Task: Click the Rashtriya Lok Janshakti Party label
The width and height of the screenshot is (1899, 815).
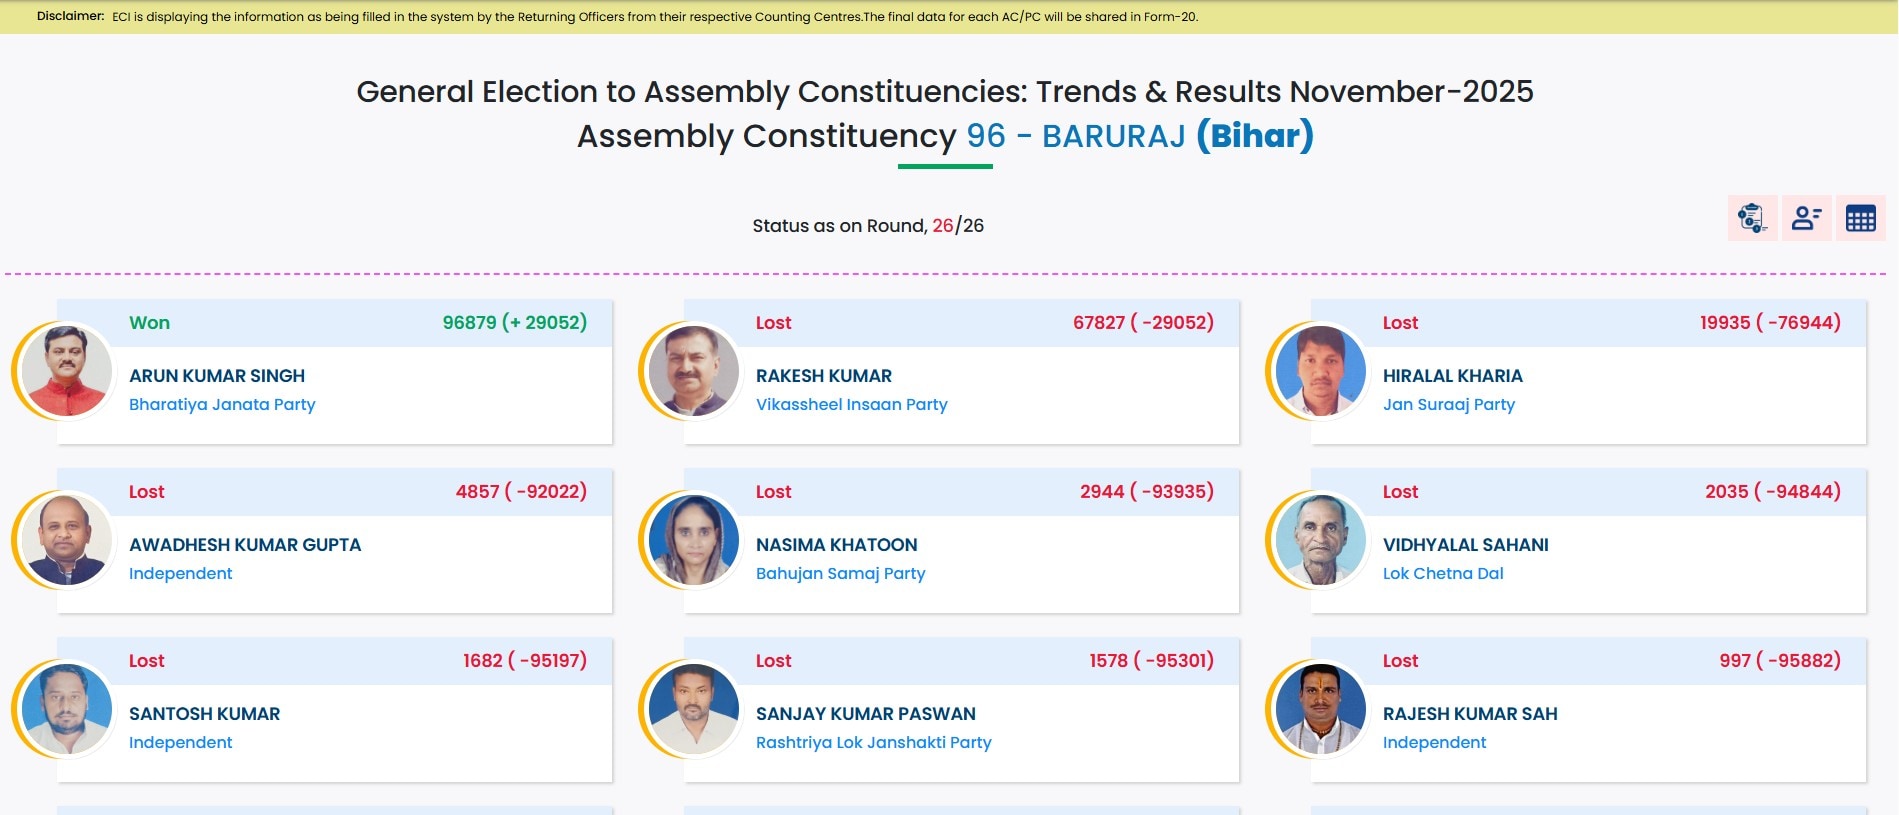Action: (873, 743)
